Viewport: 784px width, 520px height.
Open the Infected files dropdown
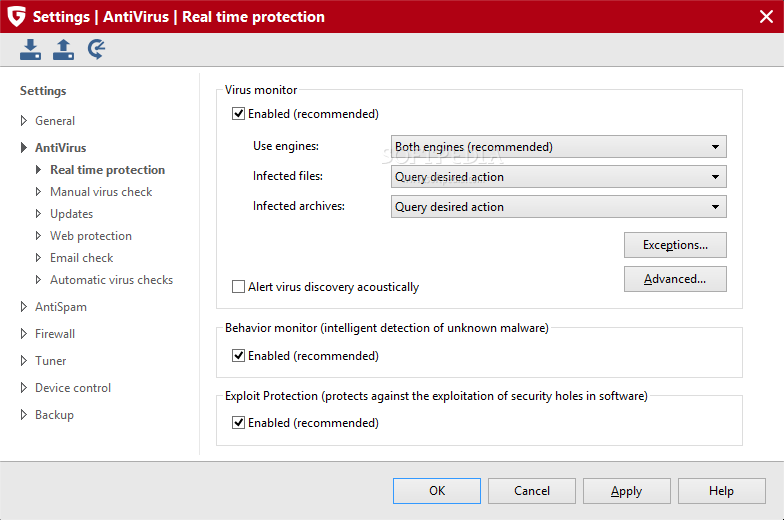558,177
